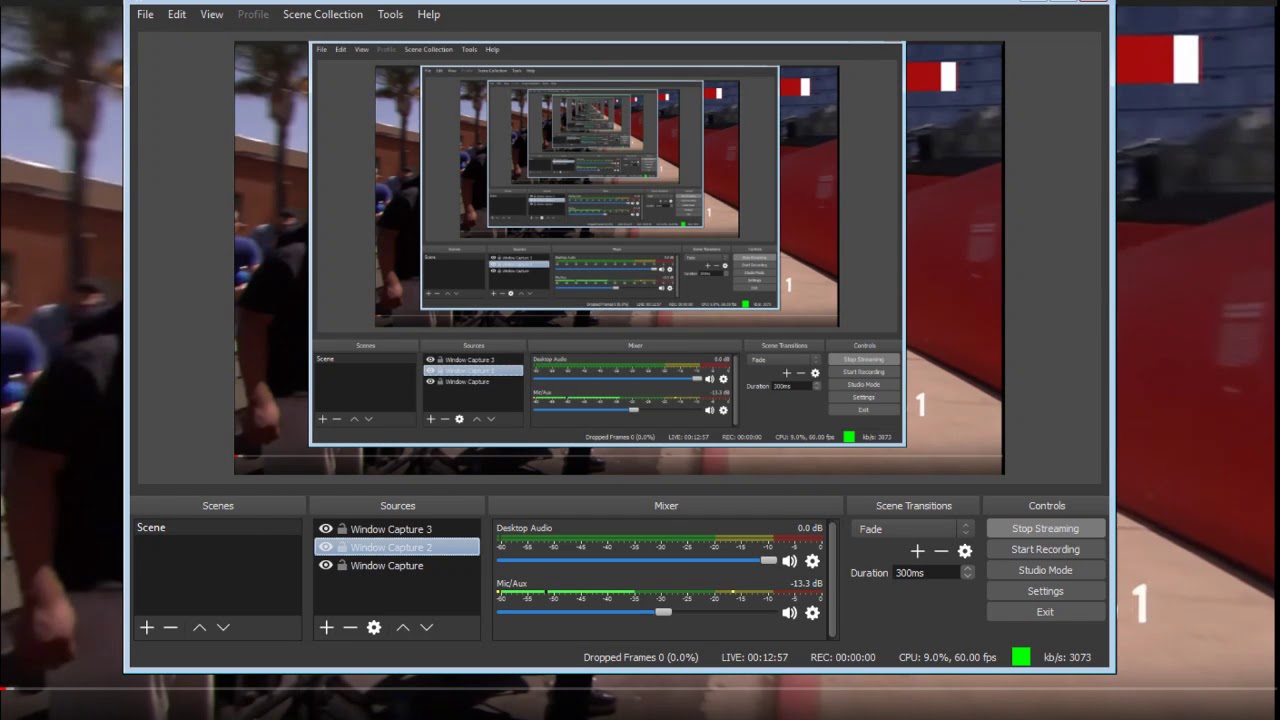Select the Scene item in Scenes list
This screenshot has height=720, width=1280.
[217, 528]
